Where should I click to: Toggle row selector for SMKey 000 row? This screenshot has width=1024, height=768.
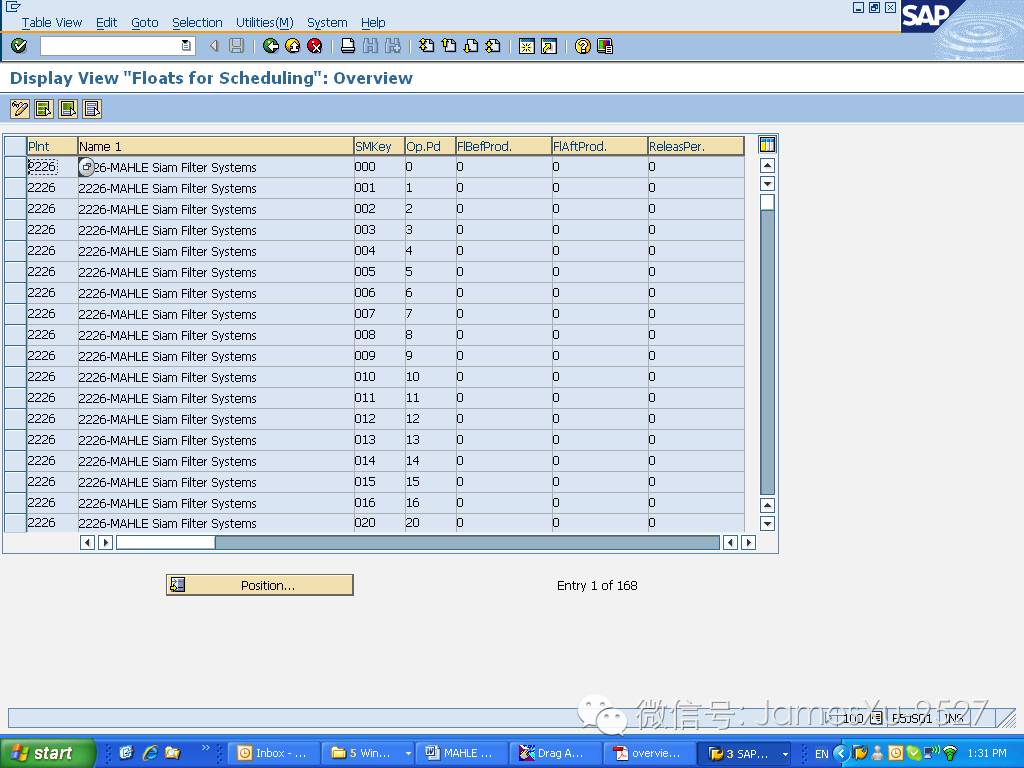pos(15,167)
